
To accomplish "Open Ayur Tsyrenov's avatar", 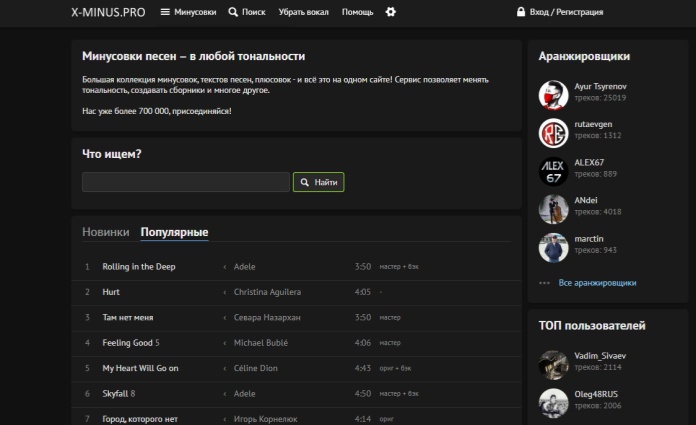I will pyautogui.click(x=553, y=94).
